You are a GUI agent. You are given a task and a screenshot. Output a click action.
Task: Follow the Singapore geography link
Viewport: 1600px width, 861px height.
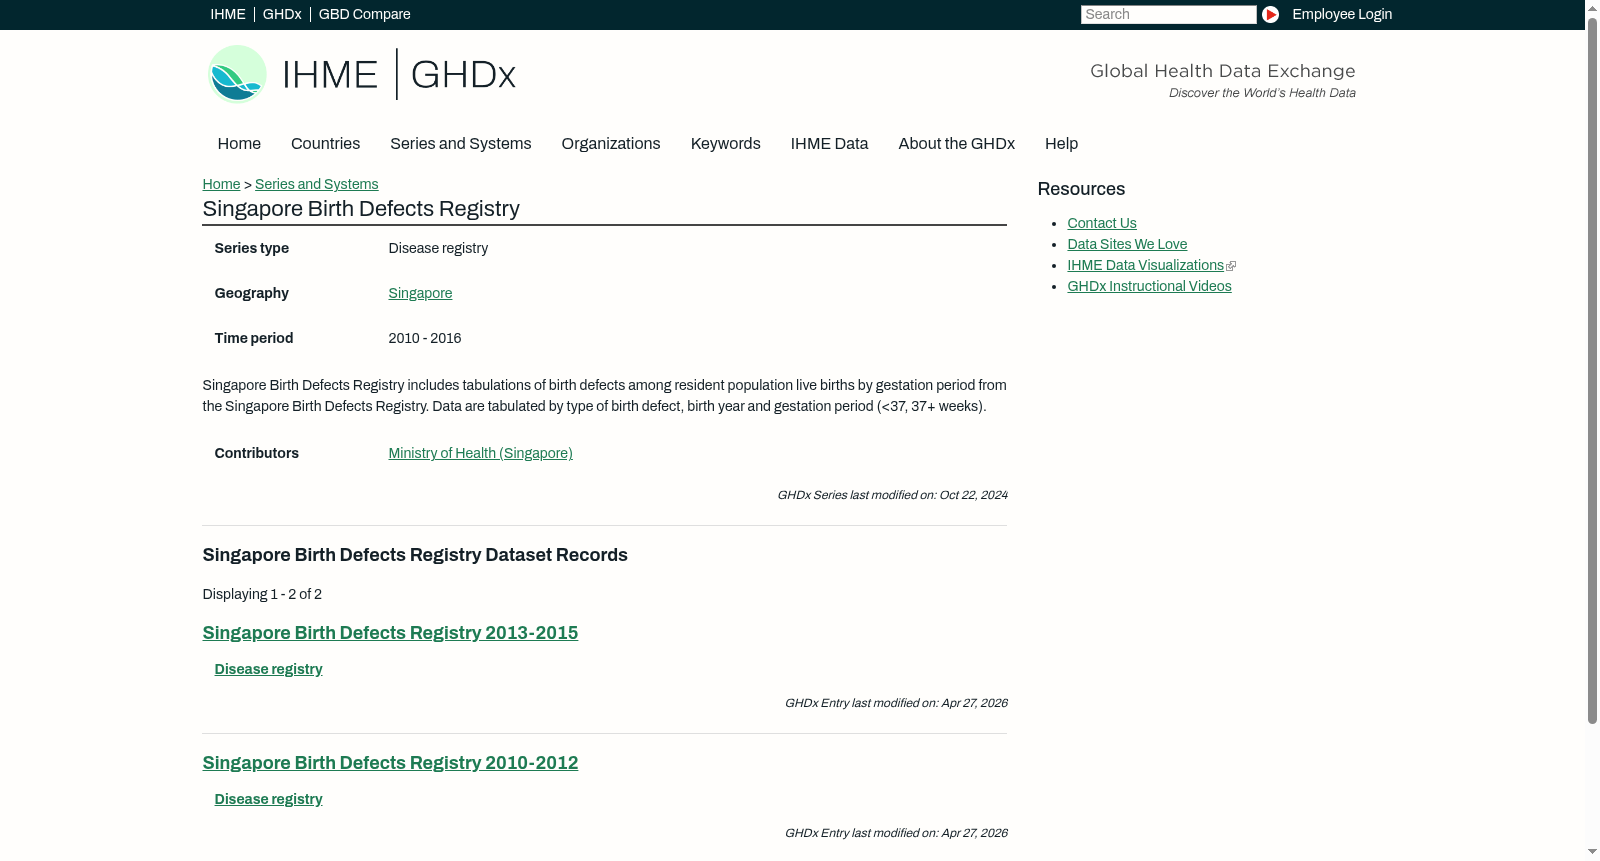tap(420, 294)
